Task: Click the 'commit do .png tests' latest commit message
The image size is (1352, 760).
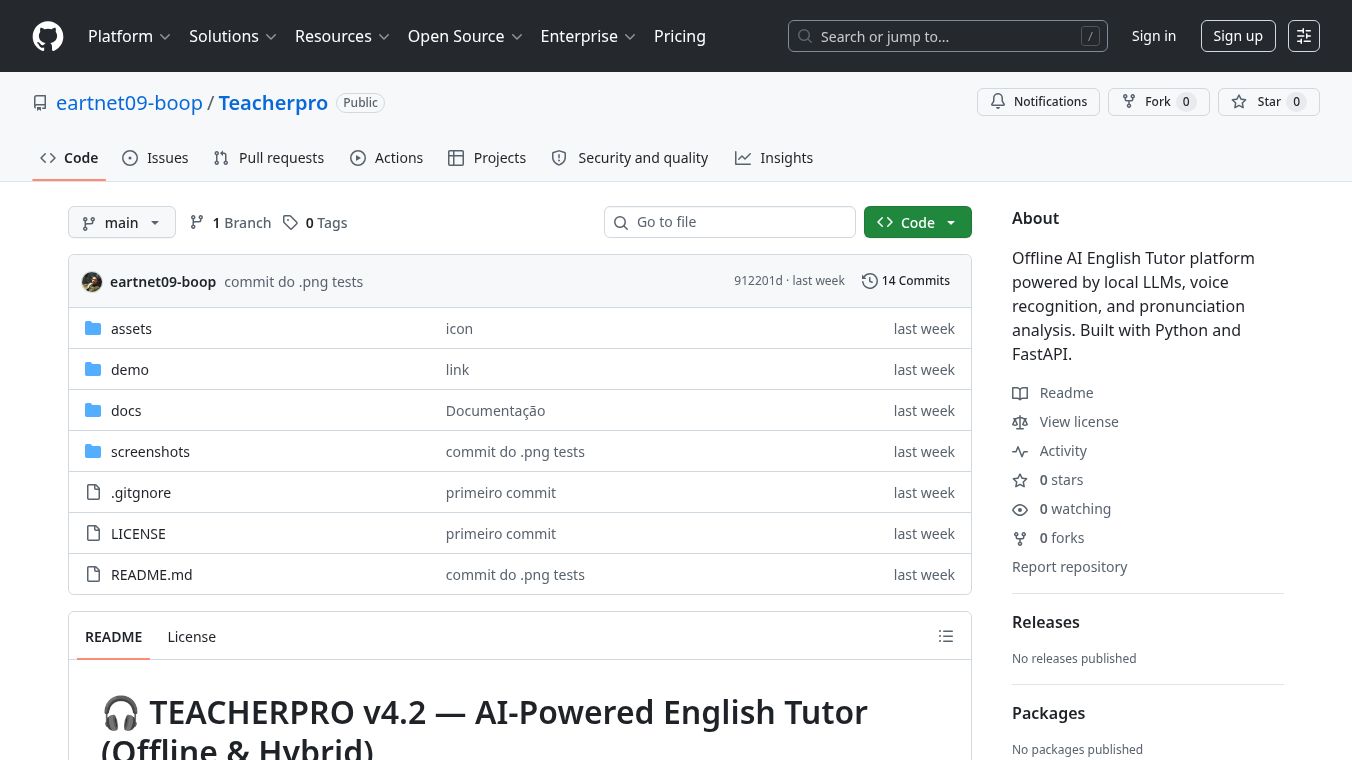Action: coord(294,282)
